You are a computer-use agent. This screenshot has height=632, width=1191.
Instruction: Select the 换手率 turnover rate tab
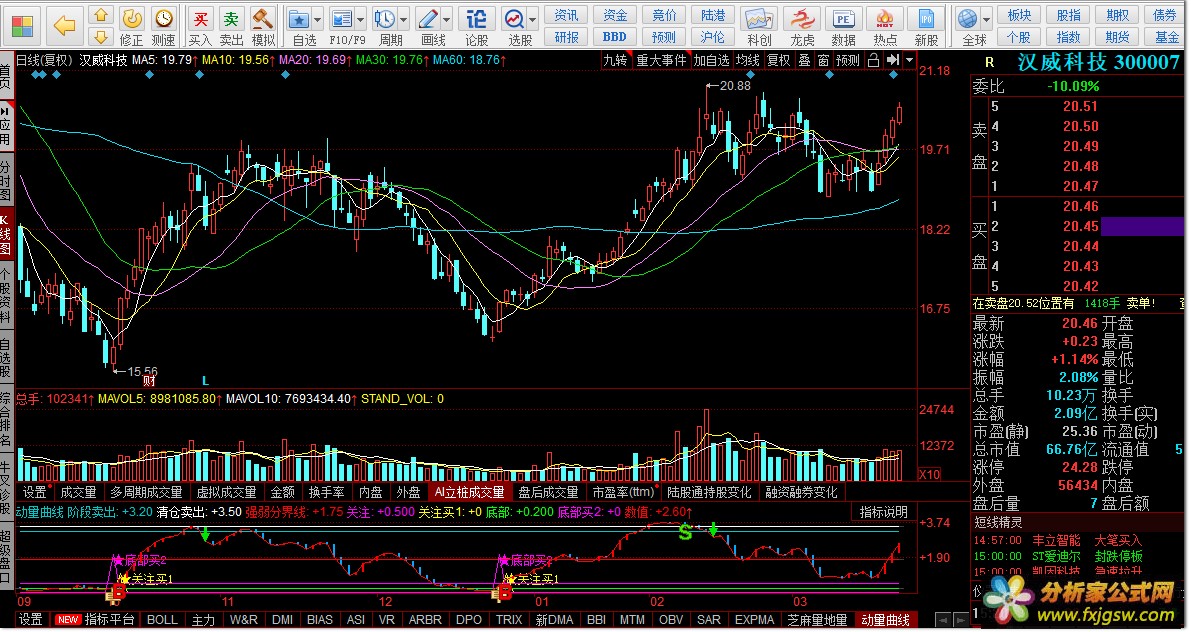tap(327, 492)
